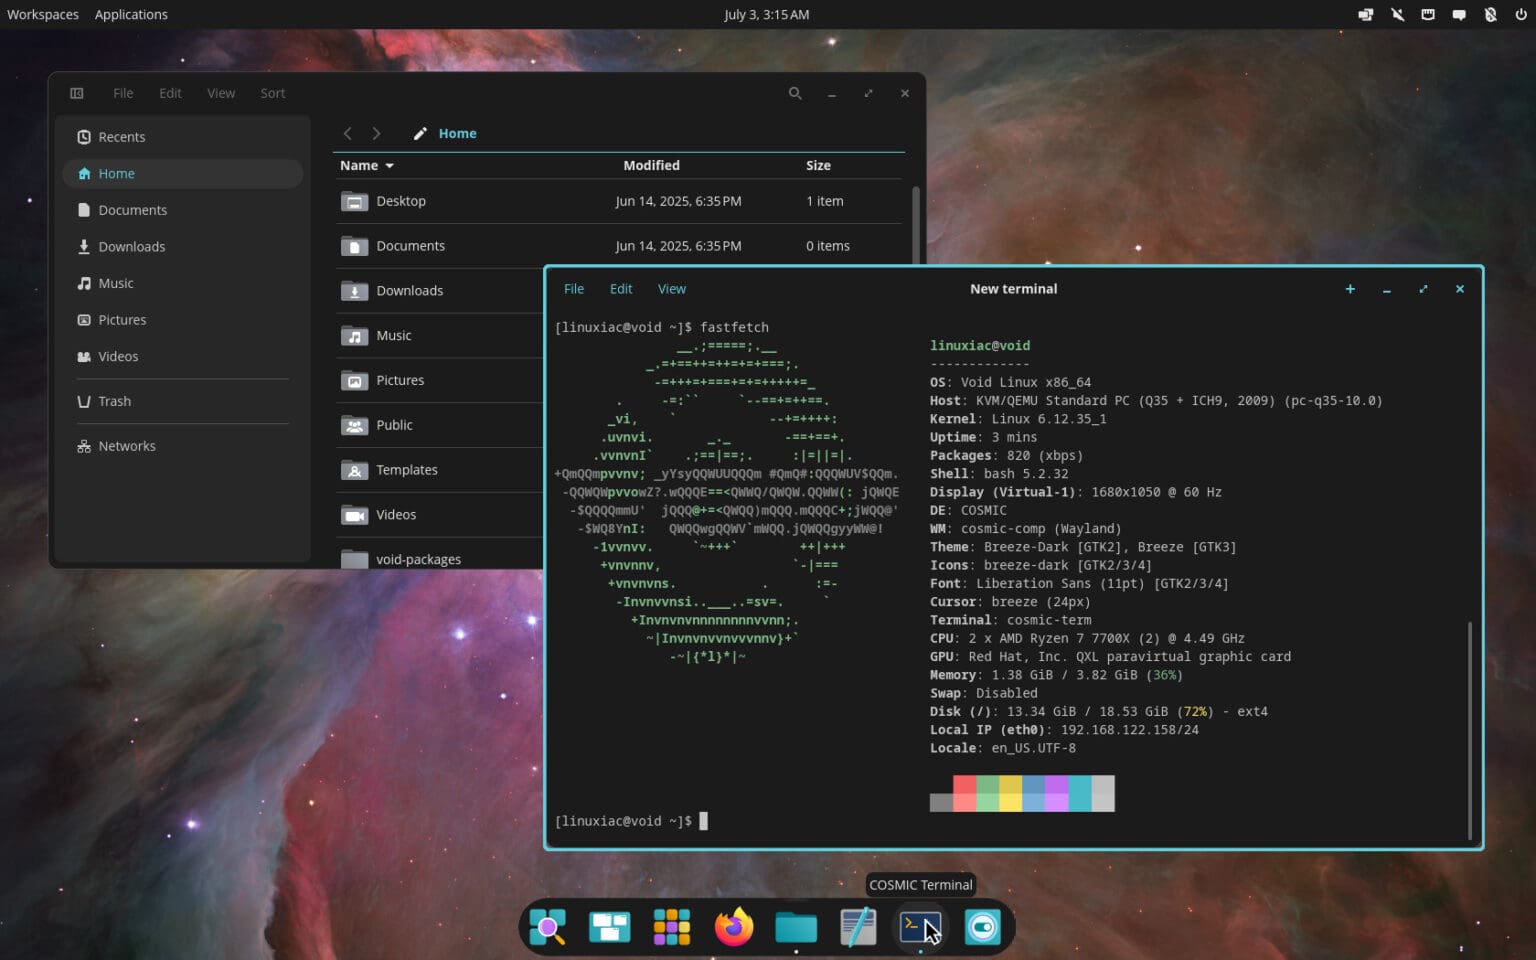Image resolution: width=1536 pixels, height=960 pixels.
Task: Launch Firefox from the dock
Action: [734, 927]
